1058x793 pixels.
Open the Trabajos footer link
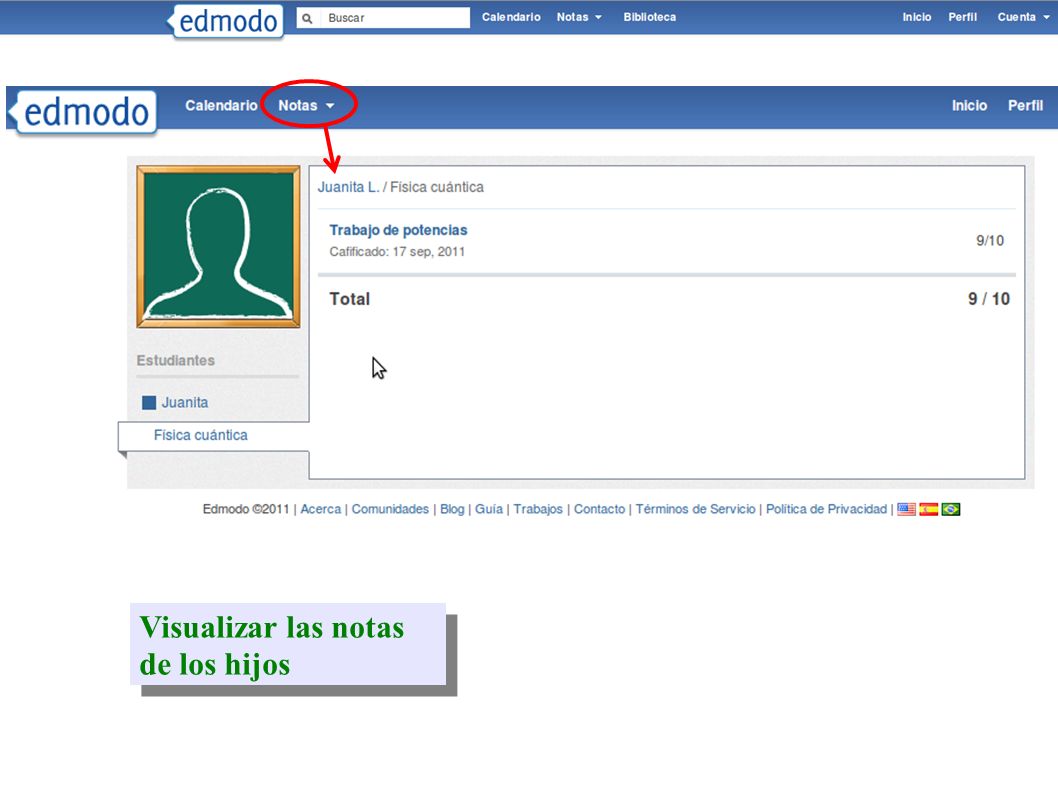click(538, 509)
